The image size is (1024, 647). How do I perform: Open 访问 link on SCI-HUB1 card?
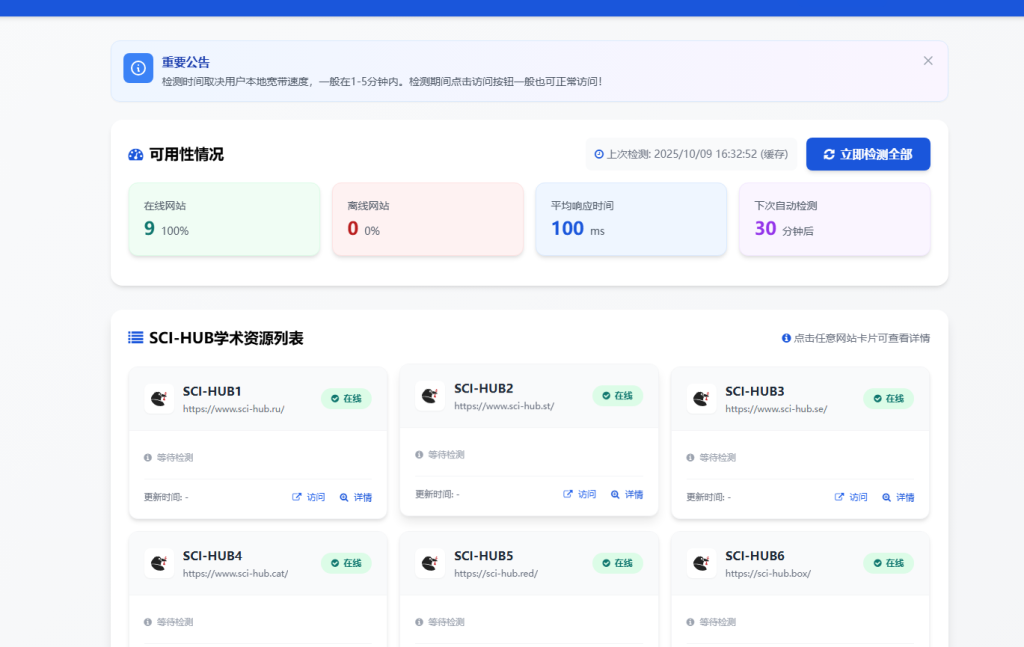[x=309, y=497]
